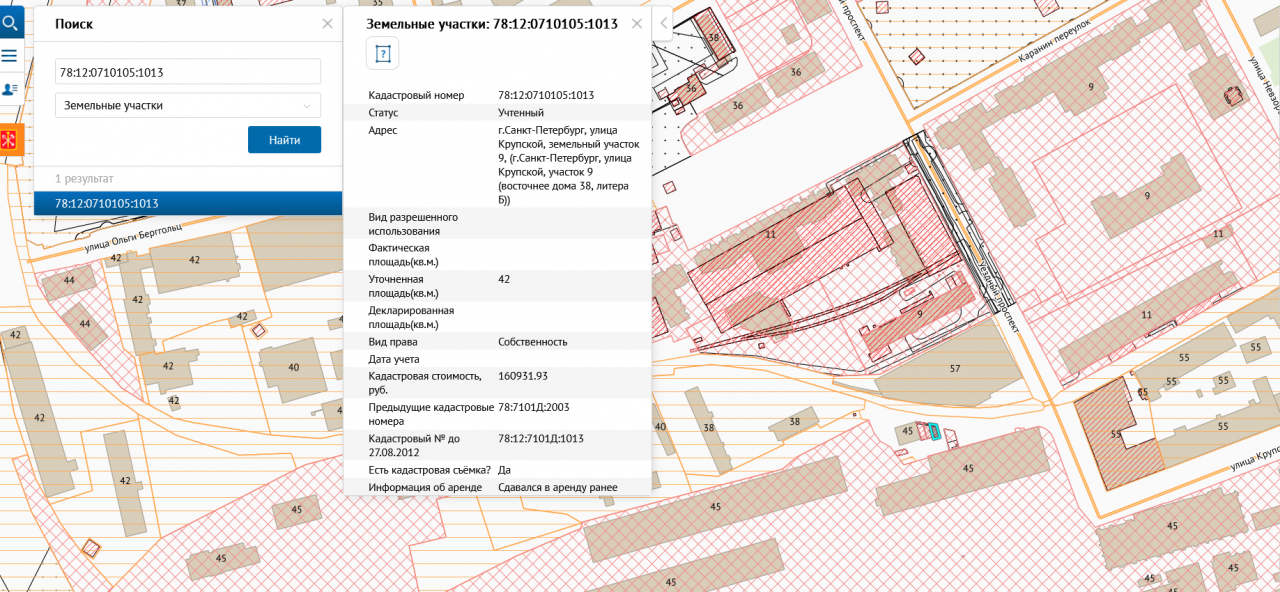The image size is (1280, 592).
Task: Open the Земельные участки type dropdown
Action: point(188,105)
